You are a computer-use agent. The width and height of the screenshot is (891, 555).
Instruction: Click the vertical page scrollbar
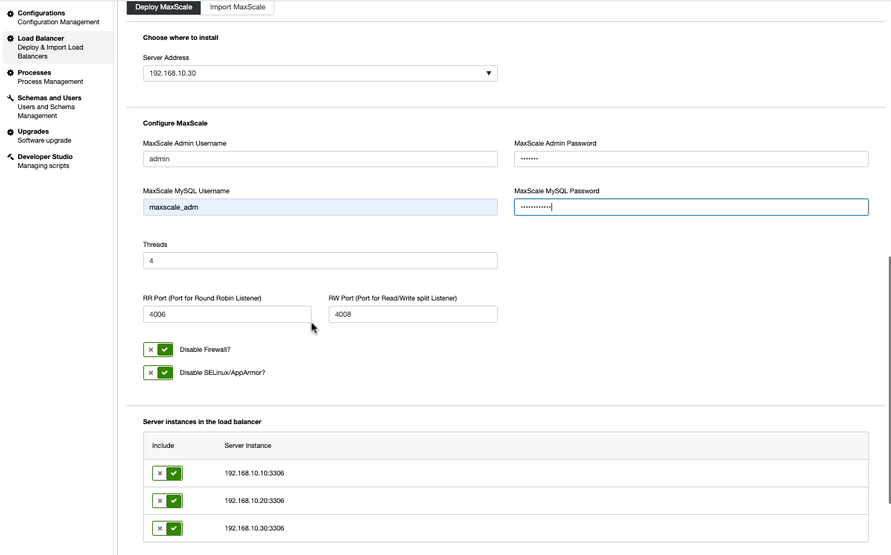point(888,379)
